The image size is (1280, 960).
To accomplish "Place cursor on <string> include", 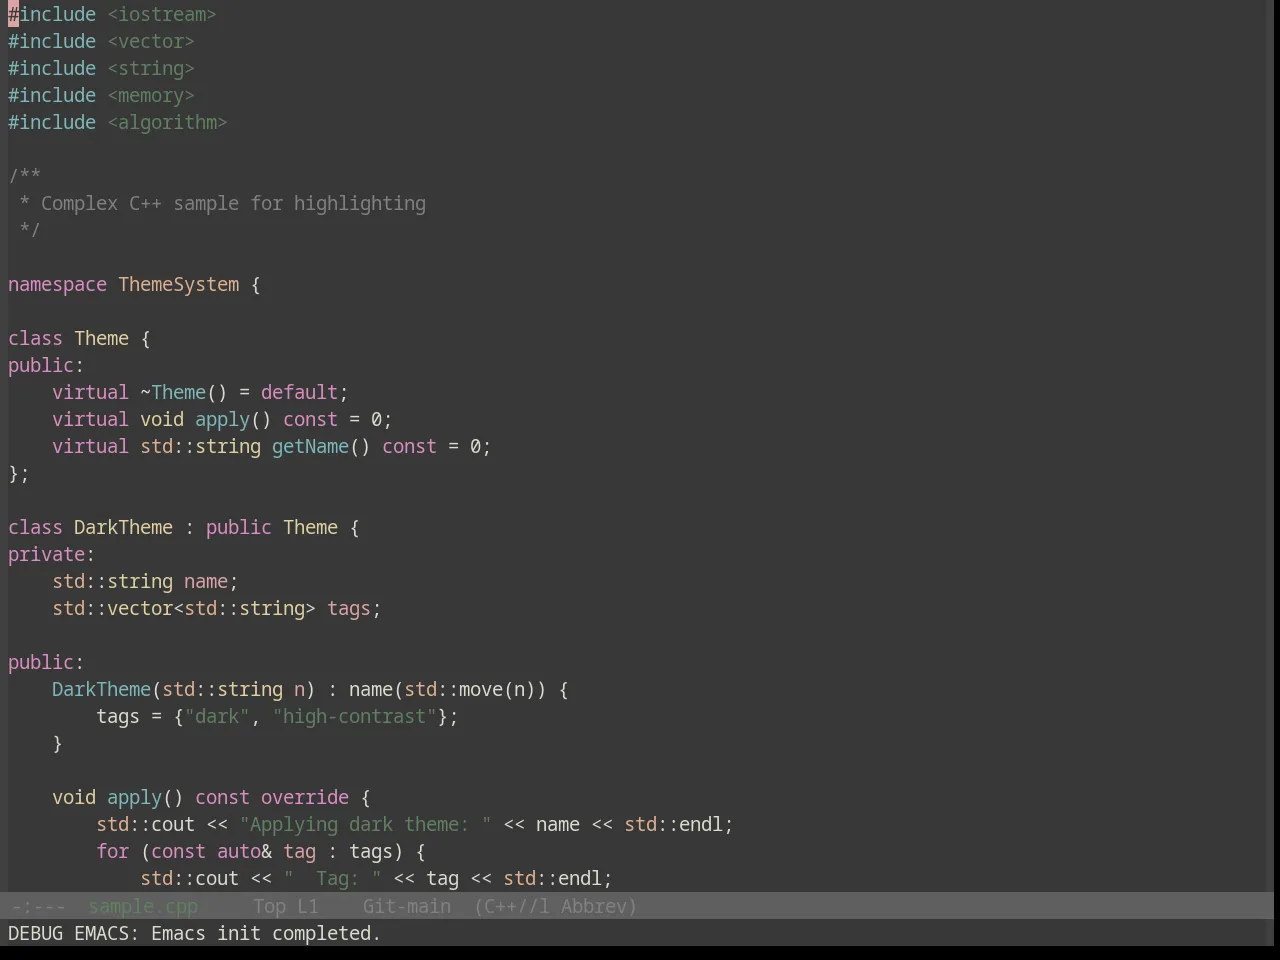I will click(x=151, y=68).
